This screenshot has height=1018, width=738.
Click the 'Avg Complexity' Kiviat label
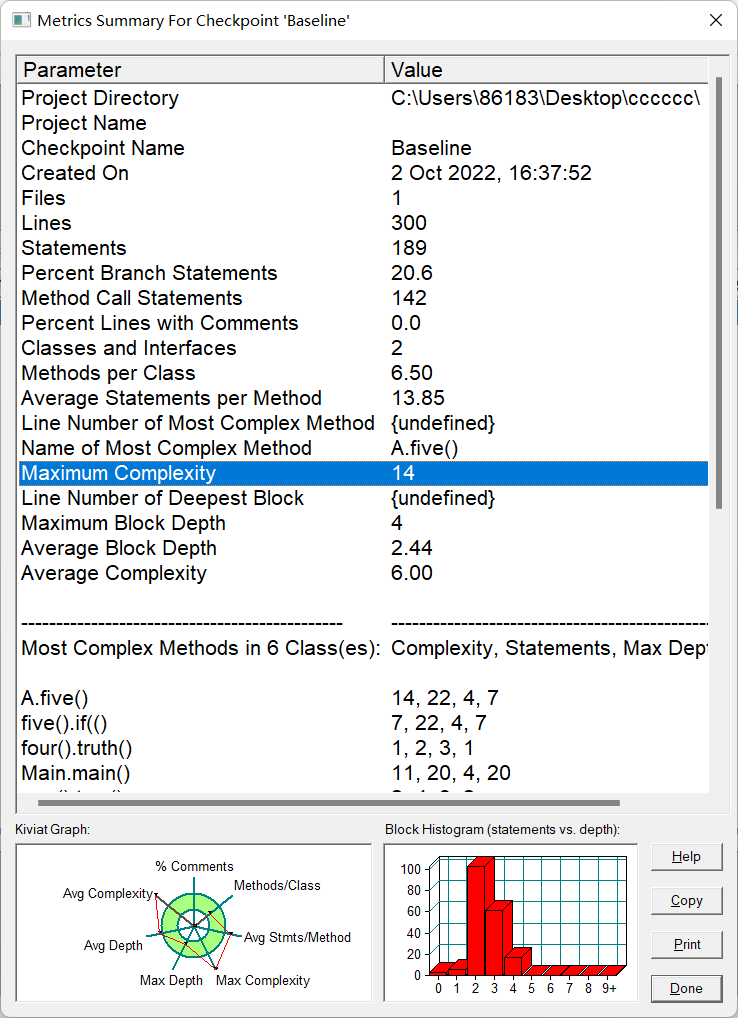click(107, 893)
